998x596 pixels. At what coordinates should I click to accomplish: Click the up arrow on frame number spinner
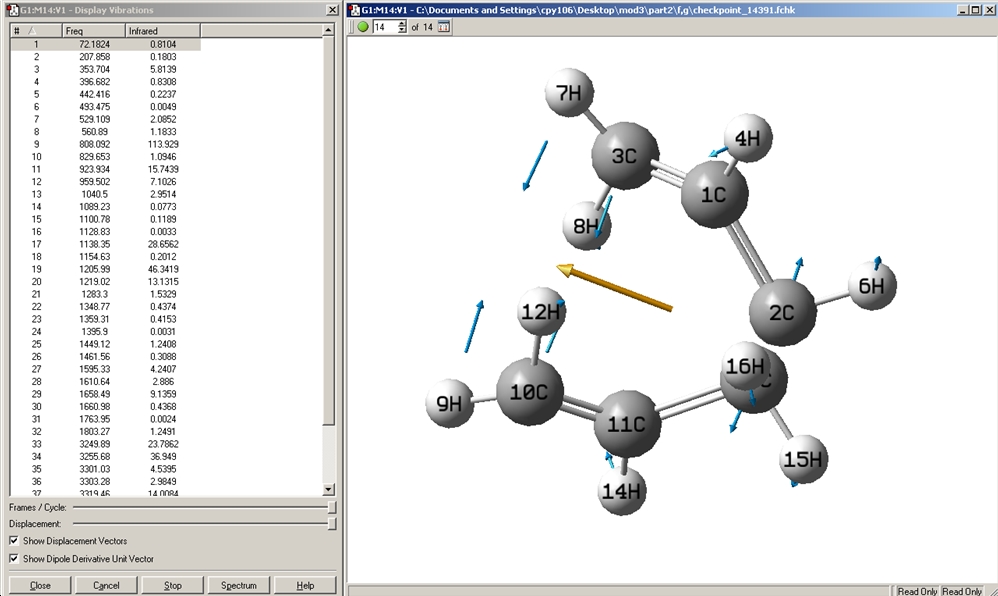[x=402, y=24]
